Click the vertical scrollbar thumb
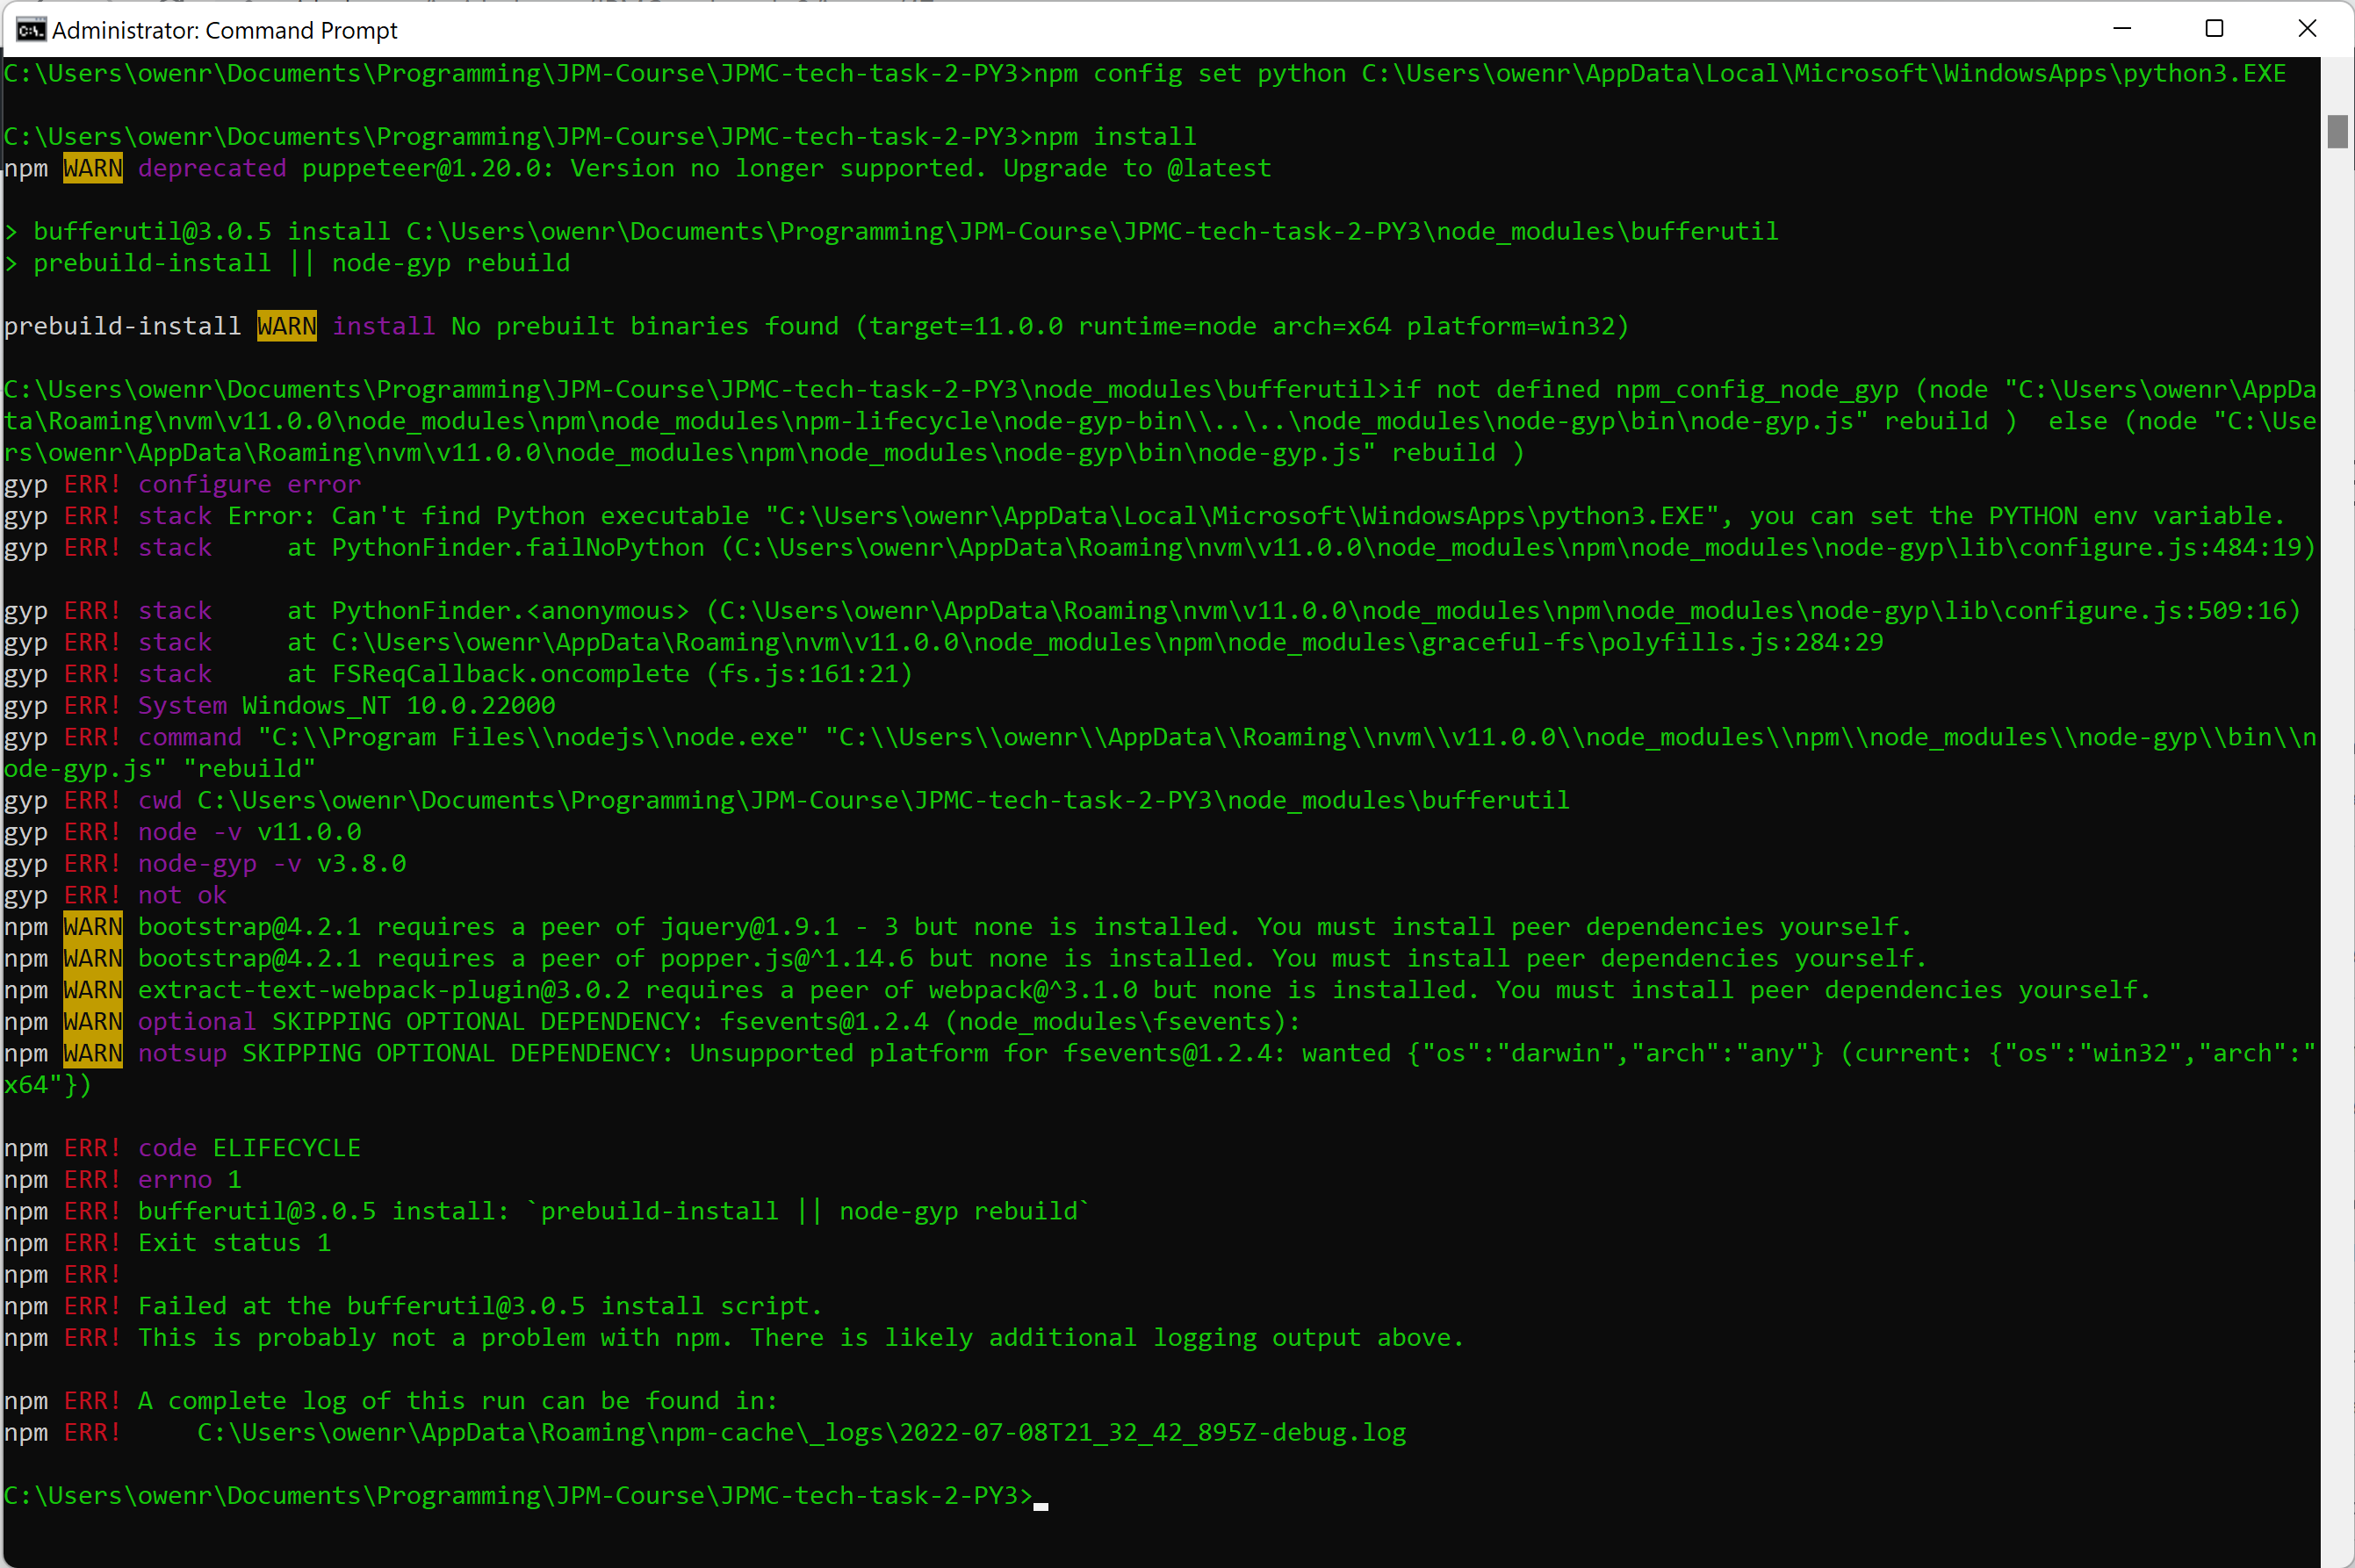Image resolution: width=2355 pixels, height=1568 pixels. click(2337, 131)
